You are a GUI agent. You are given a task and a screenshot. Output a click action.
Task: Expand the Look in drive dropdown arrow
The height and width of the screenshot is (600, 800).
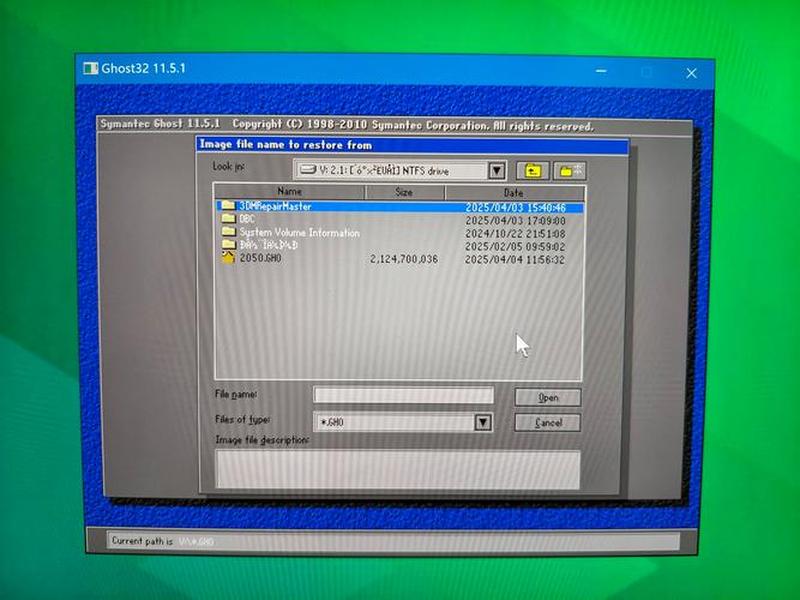pos(496,170)
